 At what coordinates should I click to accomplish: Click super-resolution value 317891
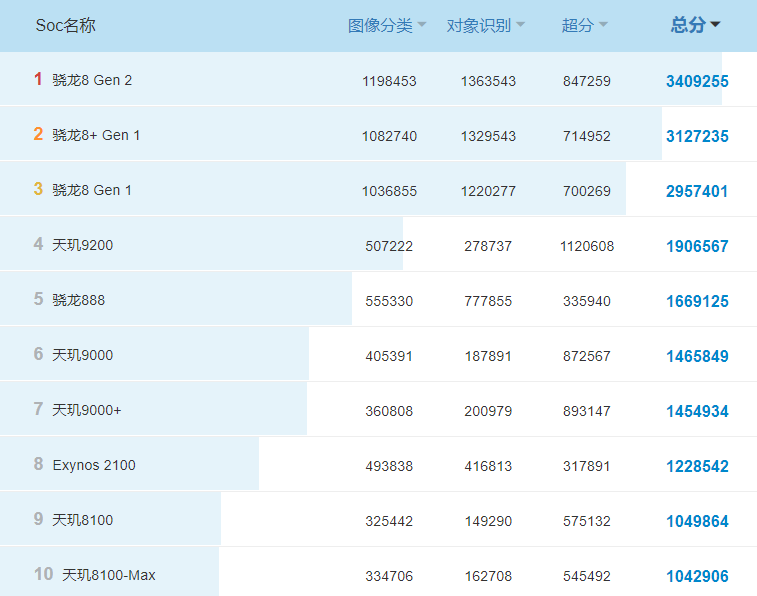587,466
